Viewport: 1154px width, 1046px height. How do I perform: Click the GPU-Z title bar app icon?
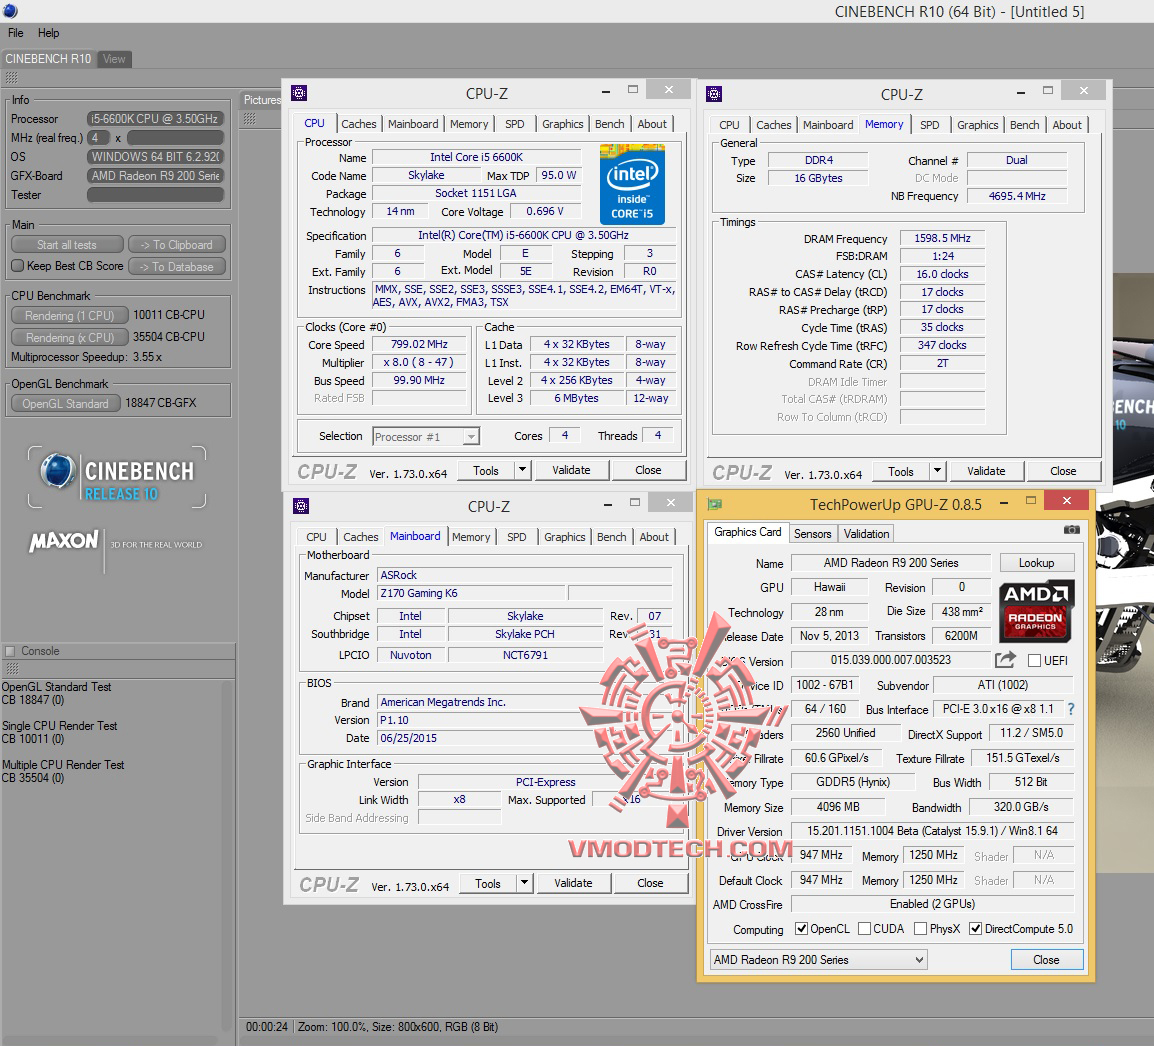coord(715,504)
